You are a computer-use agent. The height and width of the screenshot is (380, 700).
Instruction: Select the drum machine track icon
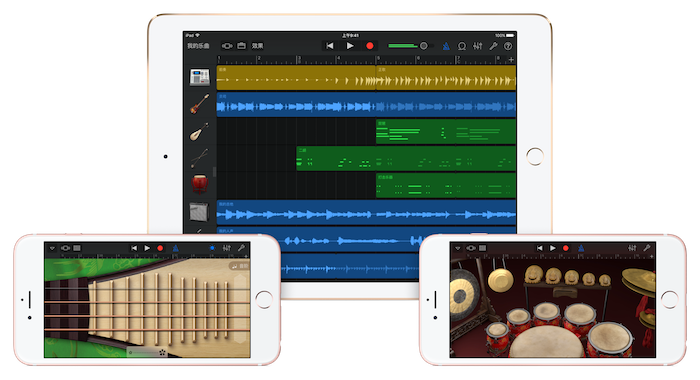point(200,77)
